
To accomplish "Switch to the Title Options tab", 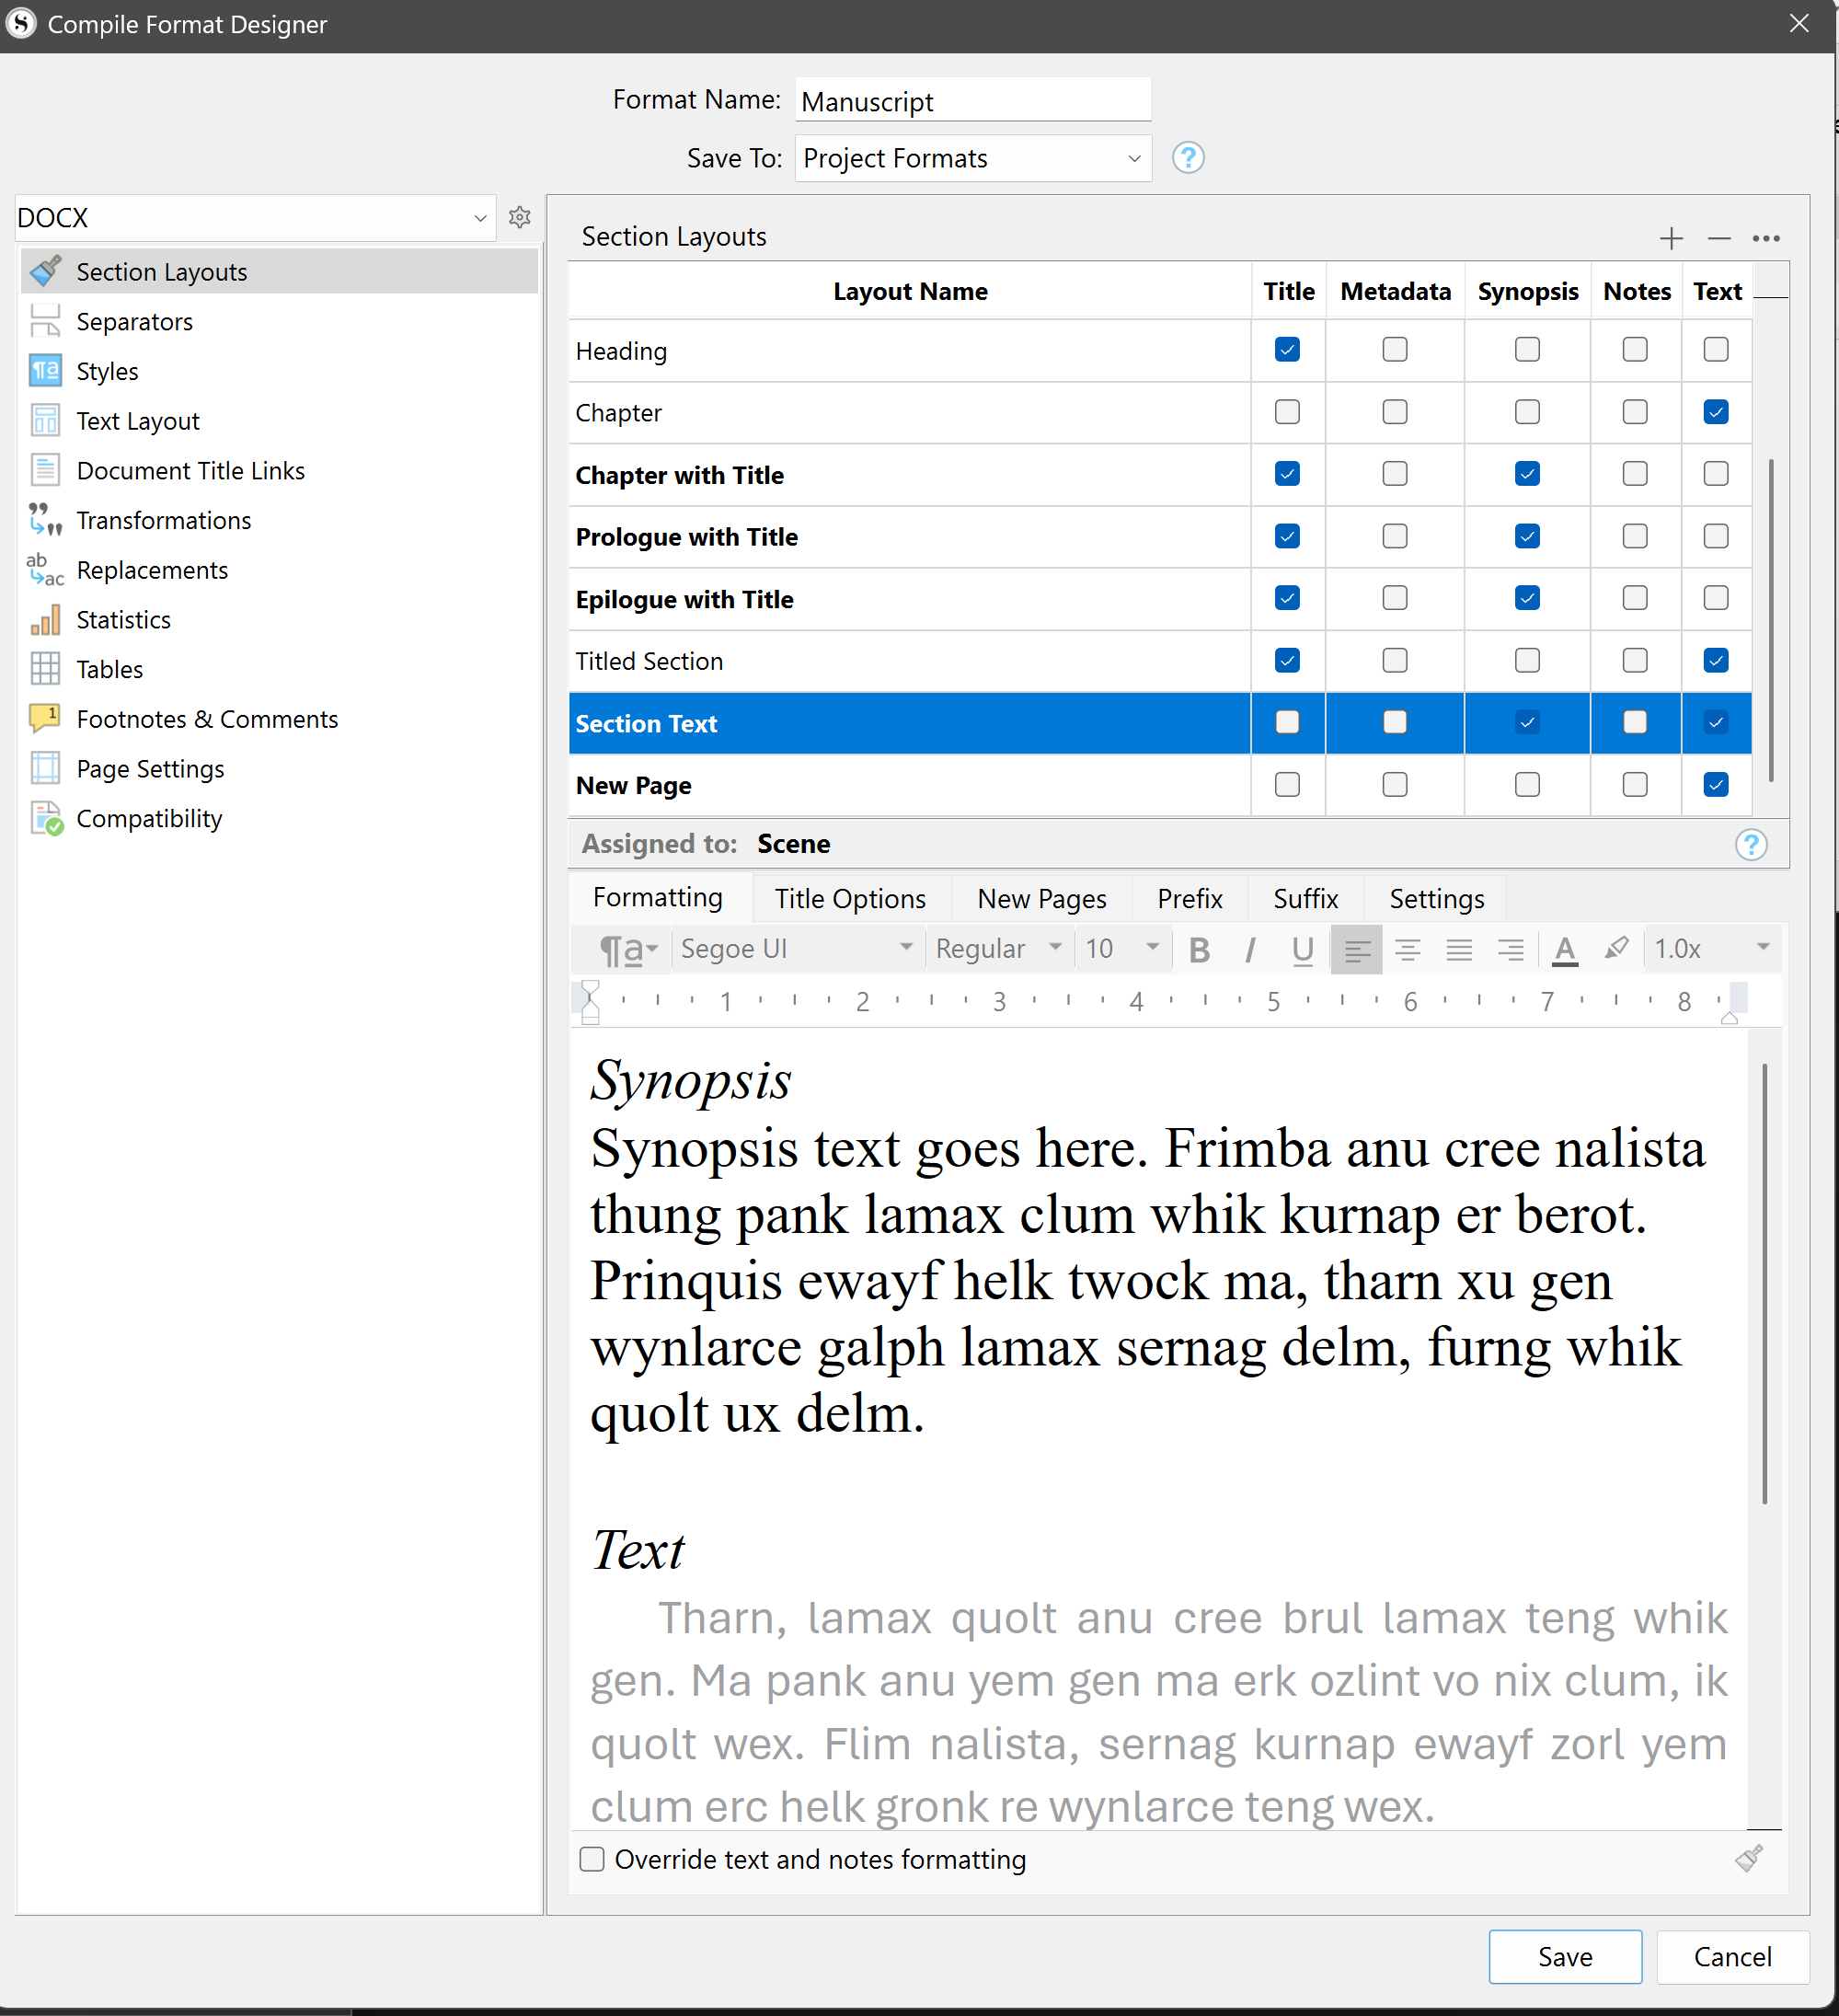I will tap(850, 898).
